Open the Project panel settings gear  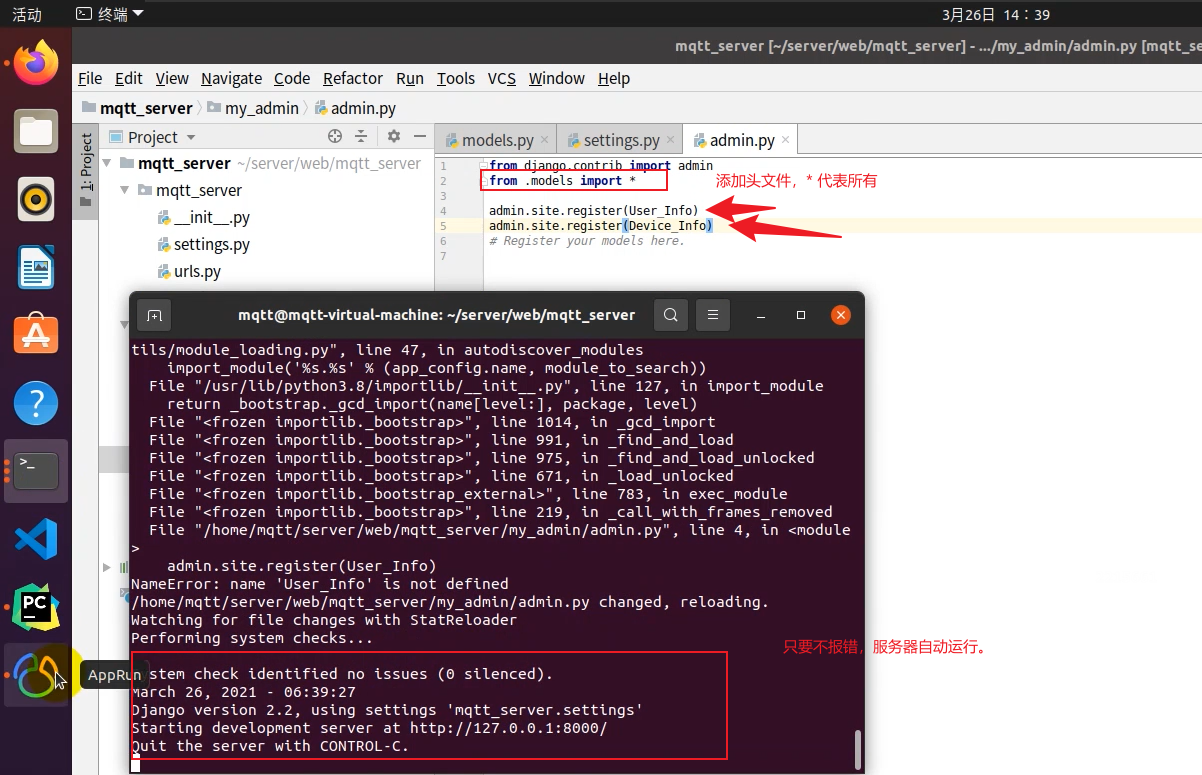pos(394,137)
